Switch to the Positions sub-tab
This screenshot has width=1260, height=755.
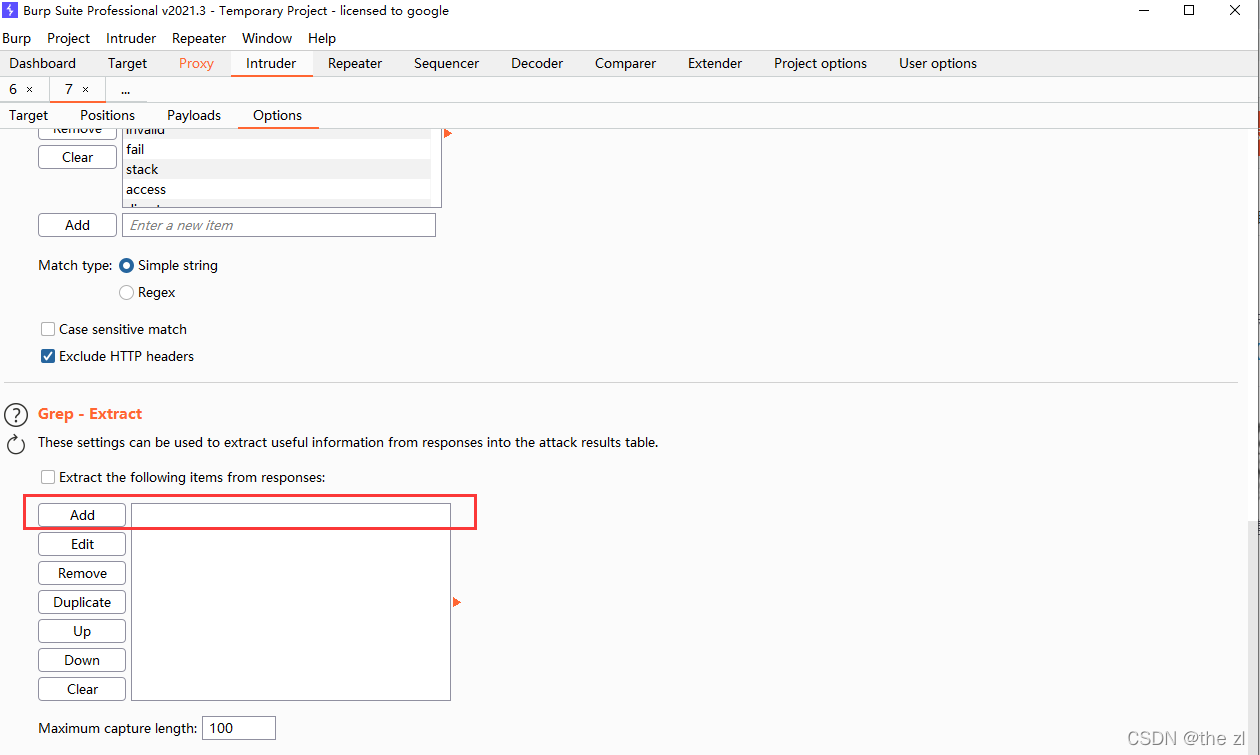(x=107, y=115)
